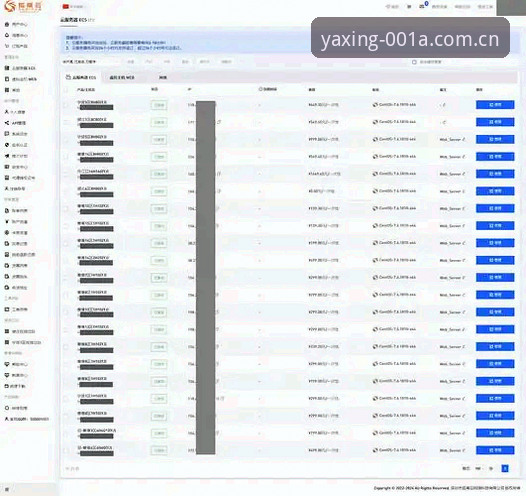Click the site logo in the header
Image resolution: width=526 pixels, height=496 pixels.
(x=23, y=6)
